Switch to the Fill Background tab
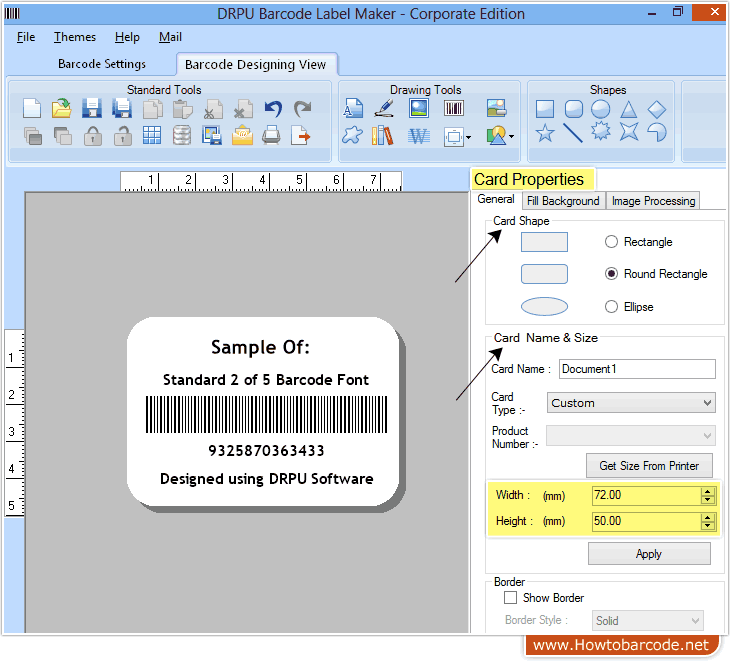The height and width of the screenshot is (662, 730). pos(563,201)
